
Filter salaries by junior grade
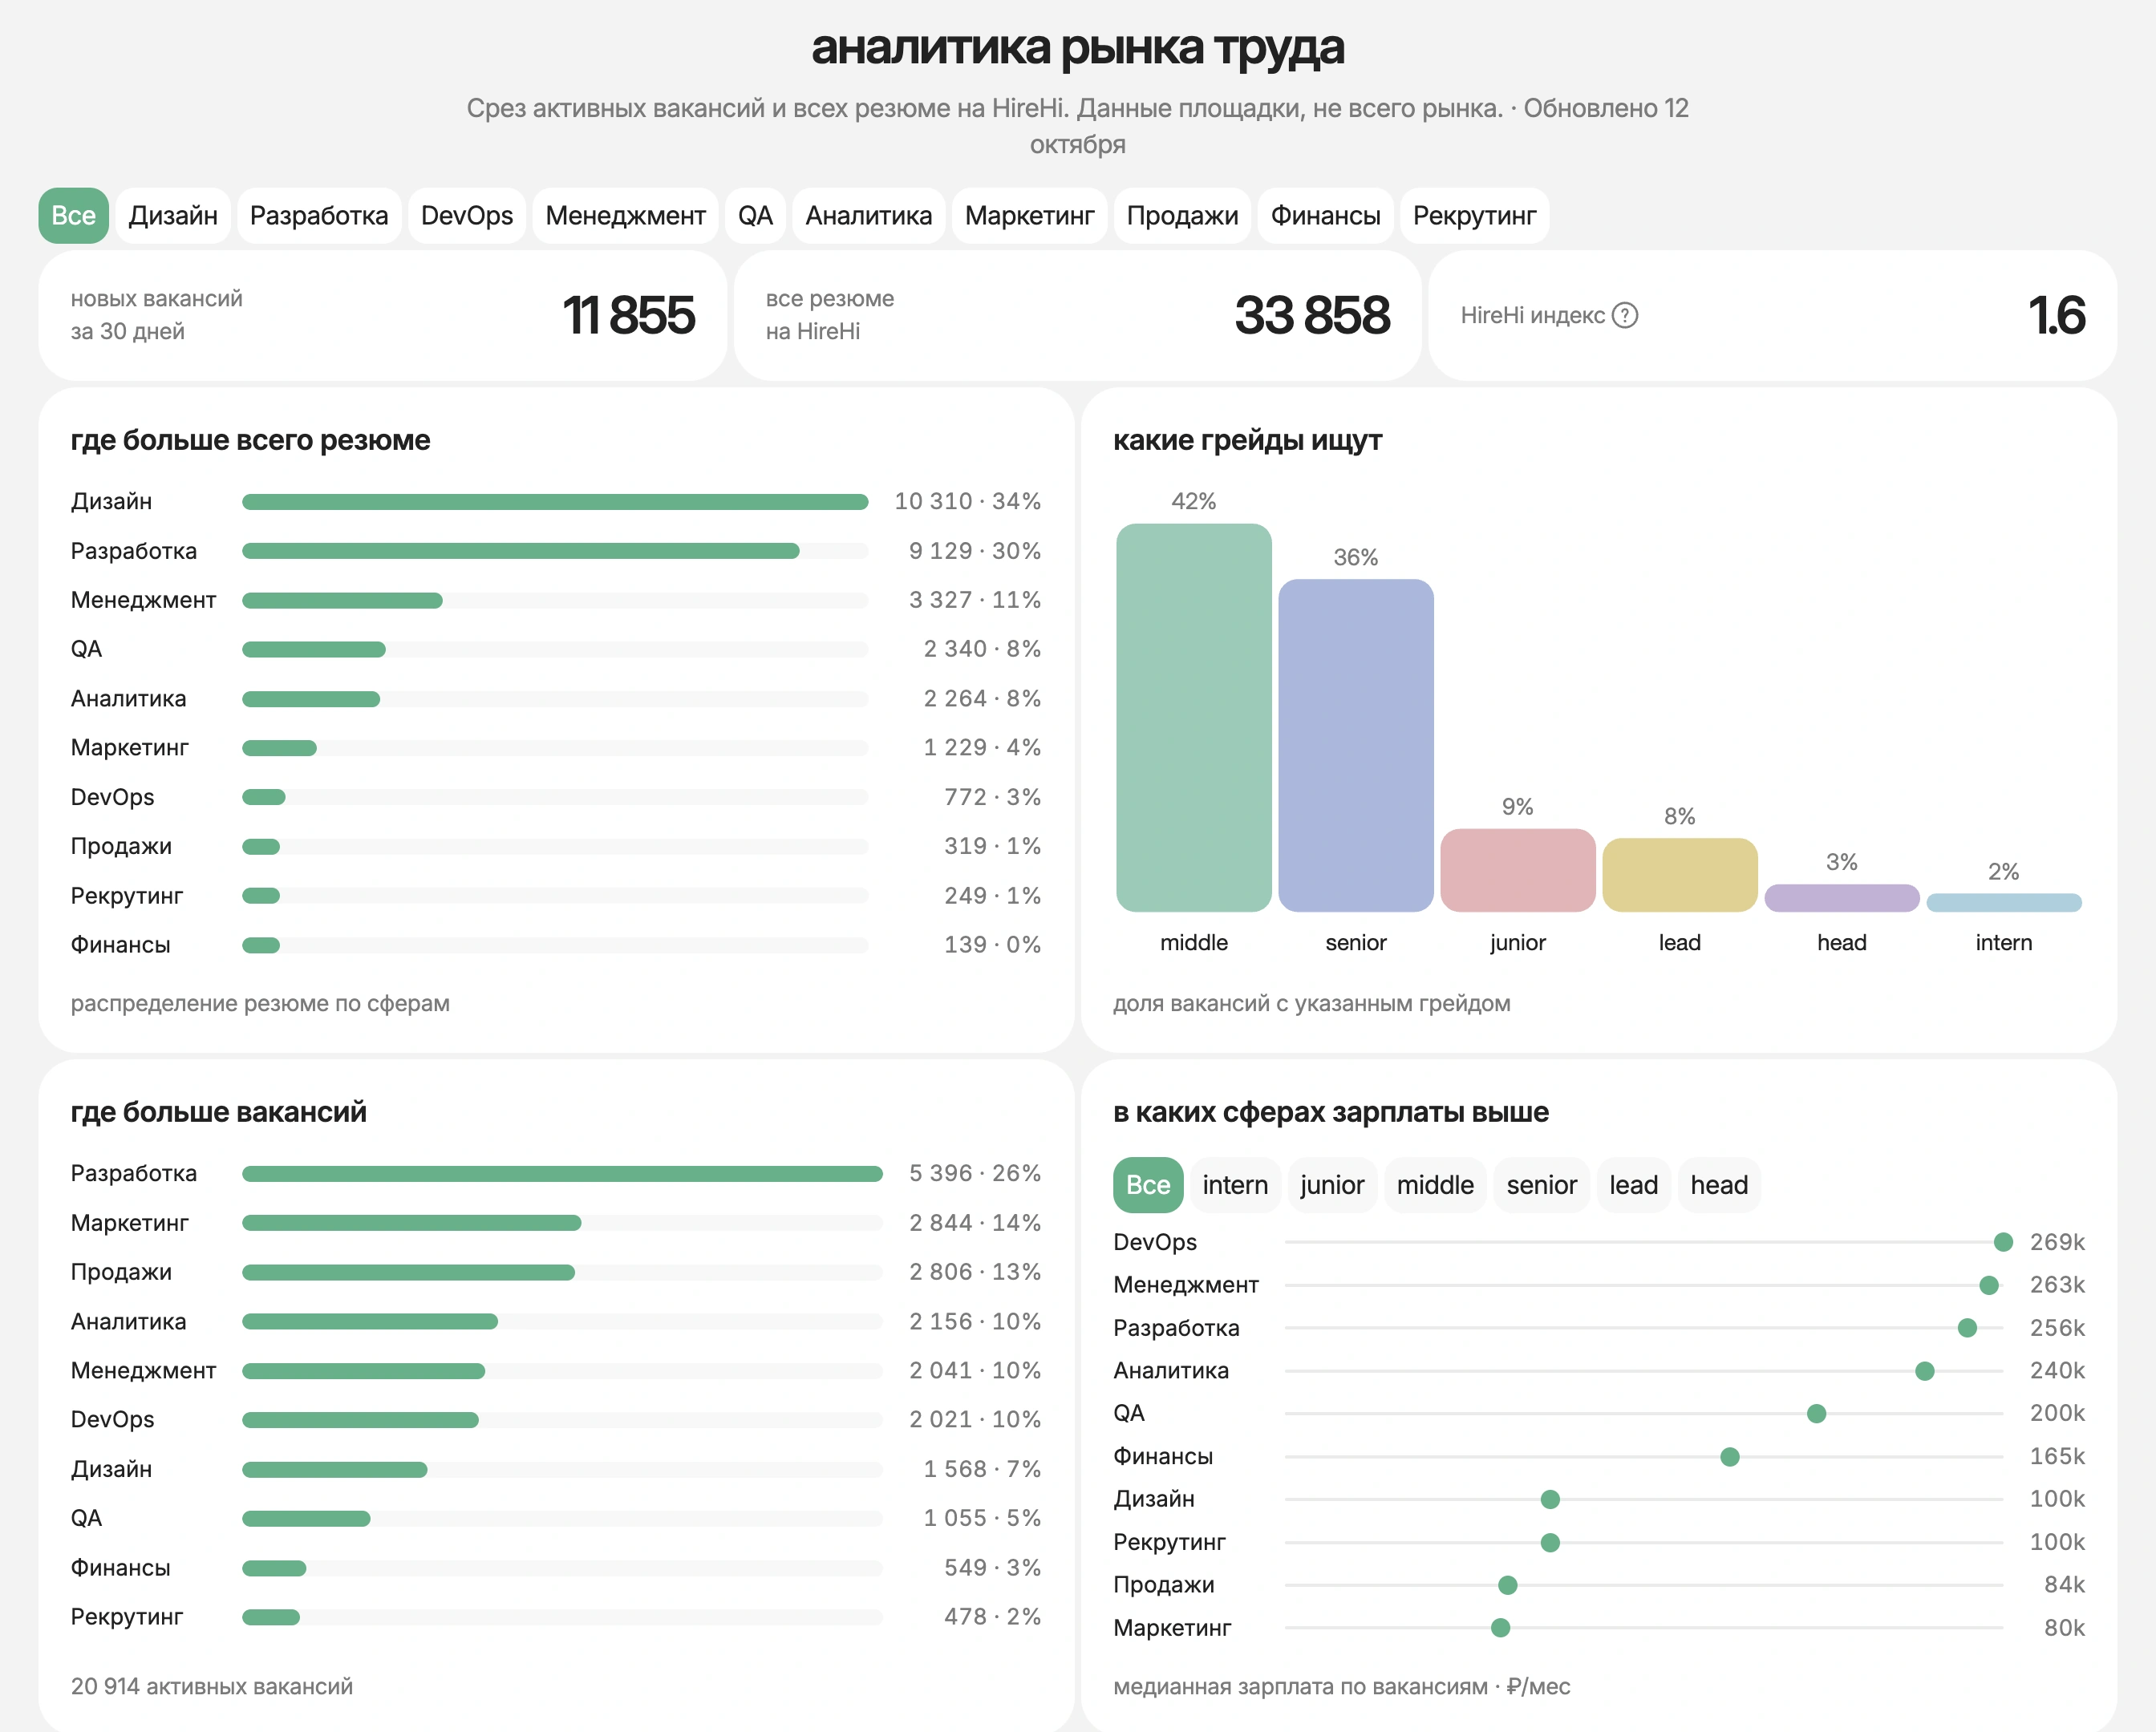click(x=1332, y=1185)
